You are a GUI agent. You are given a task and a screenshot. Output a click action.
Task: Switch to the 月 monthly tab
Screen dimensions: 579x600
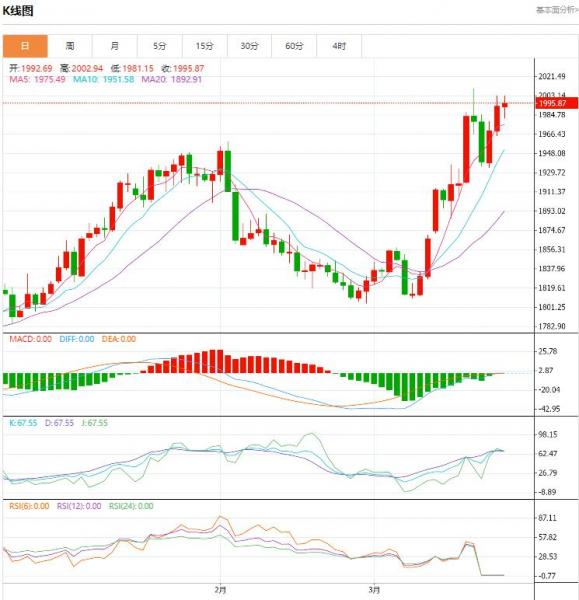click(114, 46)
